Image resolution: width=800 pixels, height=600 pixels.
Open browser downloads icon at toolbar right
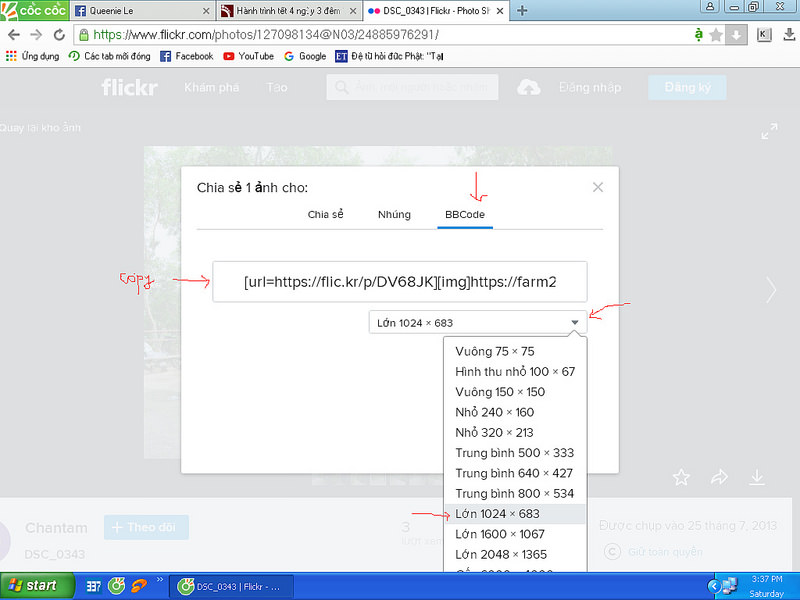pos(788,35)
